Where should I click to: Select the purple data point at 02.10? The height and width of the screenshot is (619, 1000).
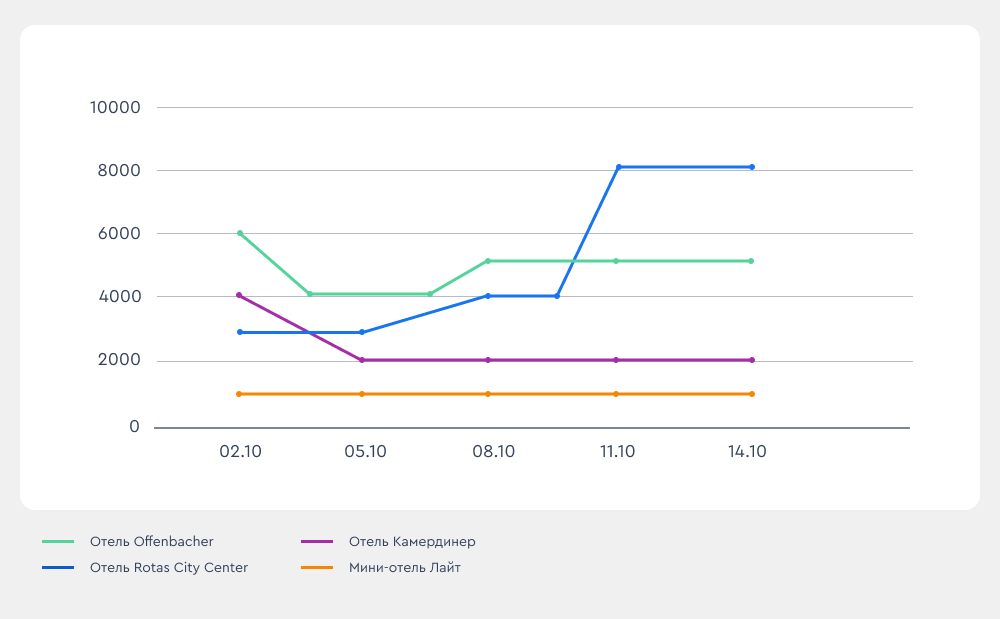(x=240, y=295)
